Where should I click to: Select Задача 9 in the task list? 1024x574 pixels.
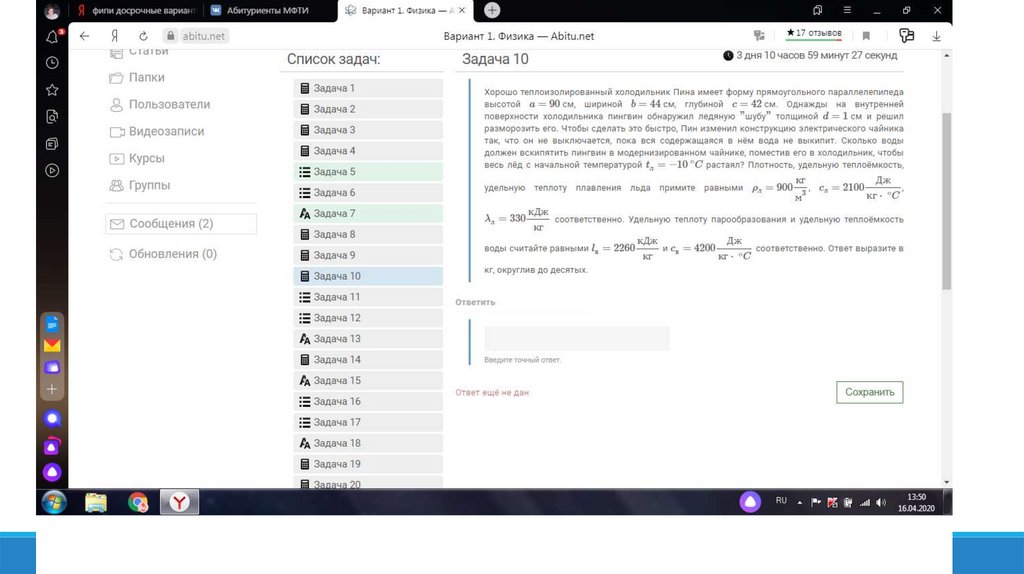coord(368,255)
